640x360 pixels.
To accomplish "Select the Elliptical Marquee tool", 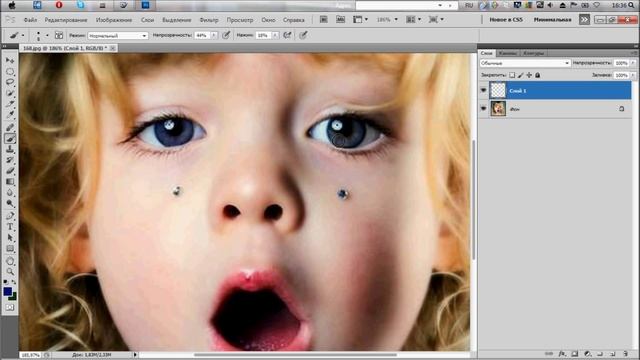I will pyautogui.click(x=10, y=72).
